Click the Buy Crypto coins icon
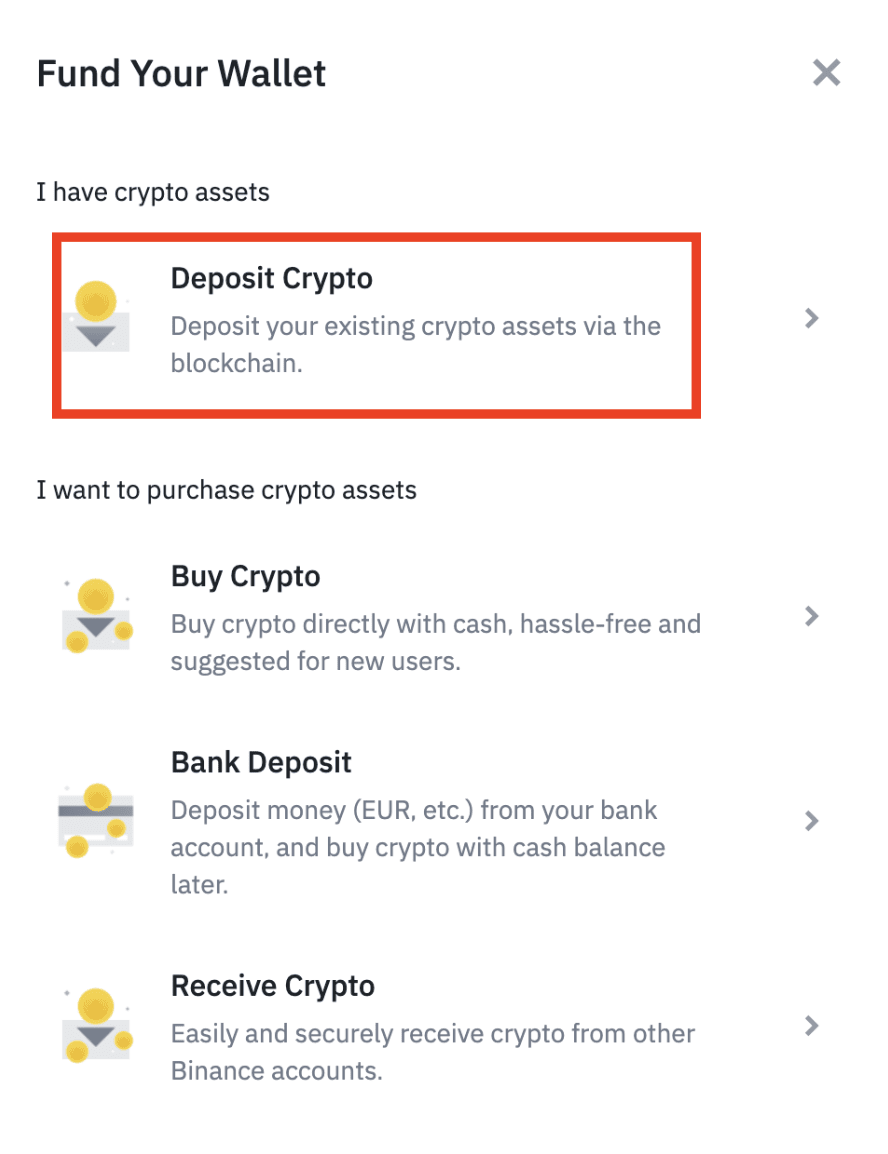 [96, 614]
